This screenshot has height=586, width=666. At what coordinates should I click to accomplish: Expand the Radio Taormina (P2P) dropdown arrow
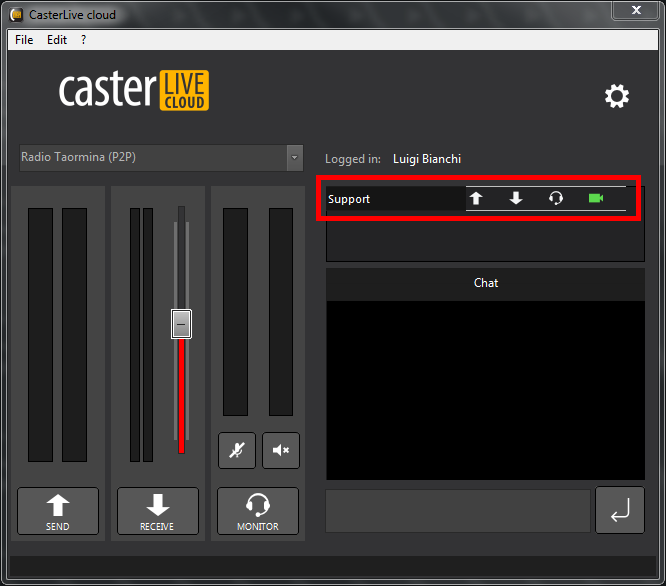pos(294,158)
